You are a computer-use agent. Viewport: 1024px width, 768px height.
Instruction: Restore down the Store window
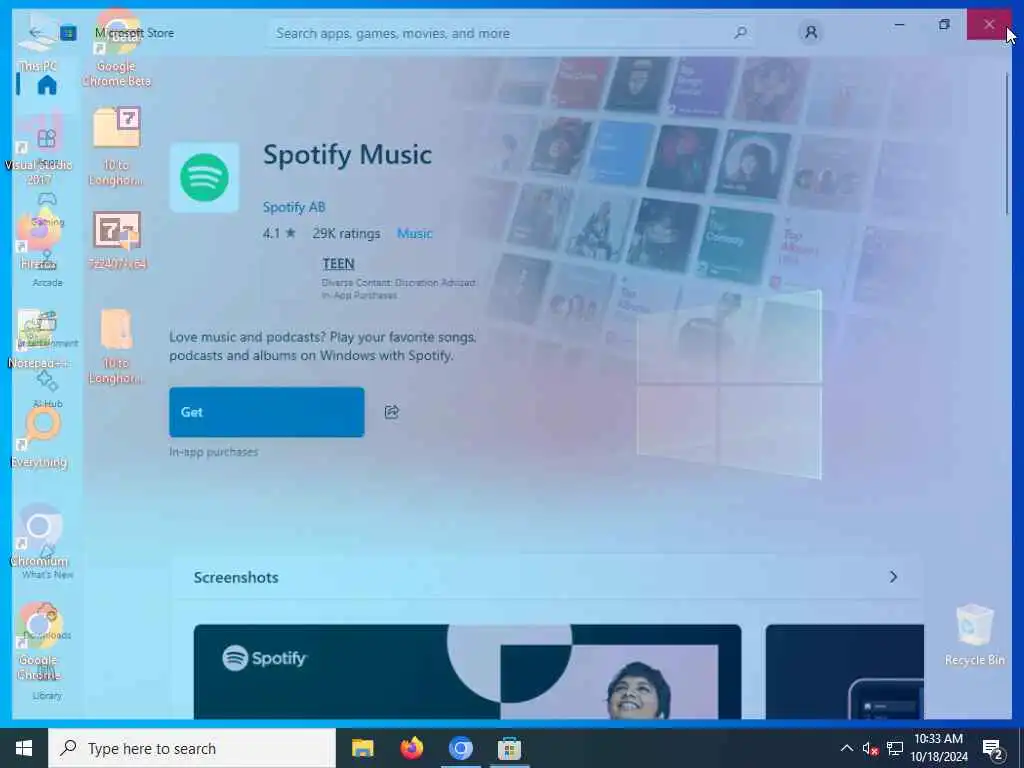pos(944,25)
